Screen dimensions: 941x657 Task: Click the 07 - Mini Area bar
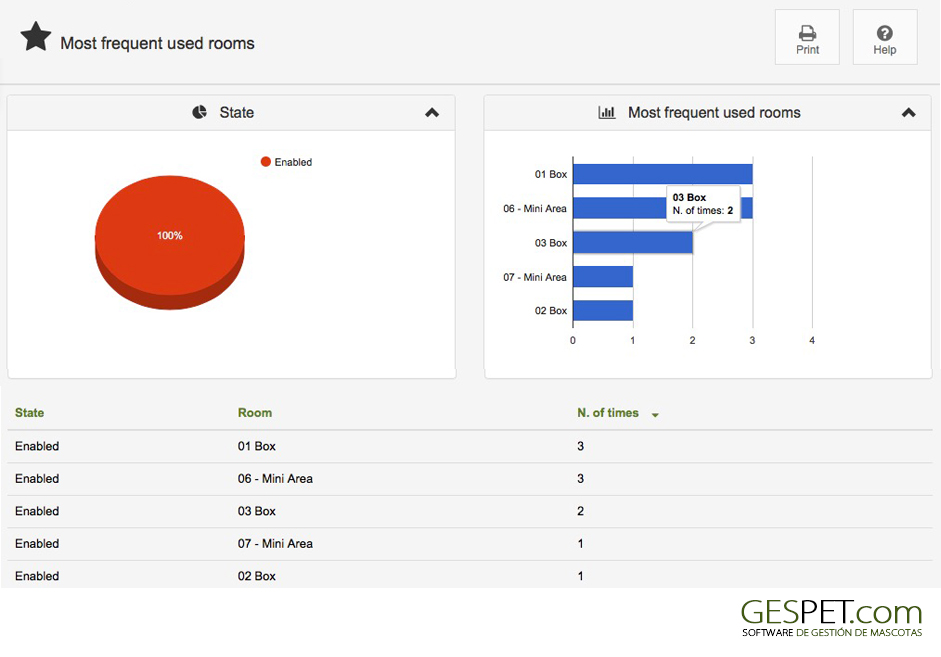click(603, 277)
